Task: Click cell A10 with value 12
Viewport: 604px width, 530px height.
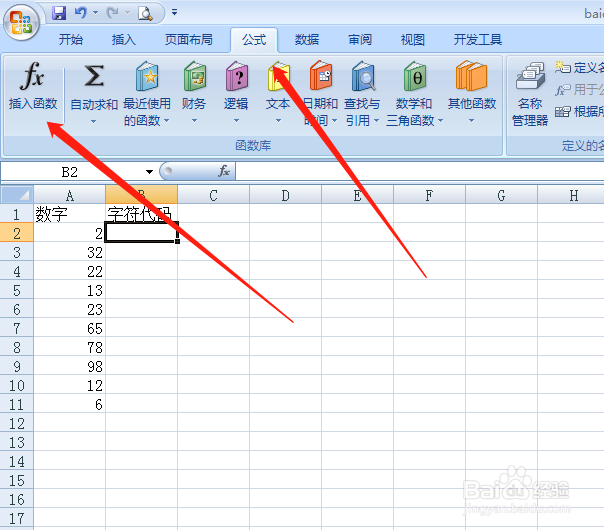Action: [69, 385]
